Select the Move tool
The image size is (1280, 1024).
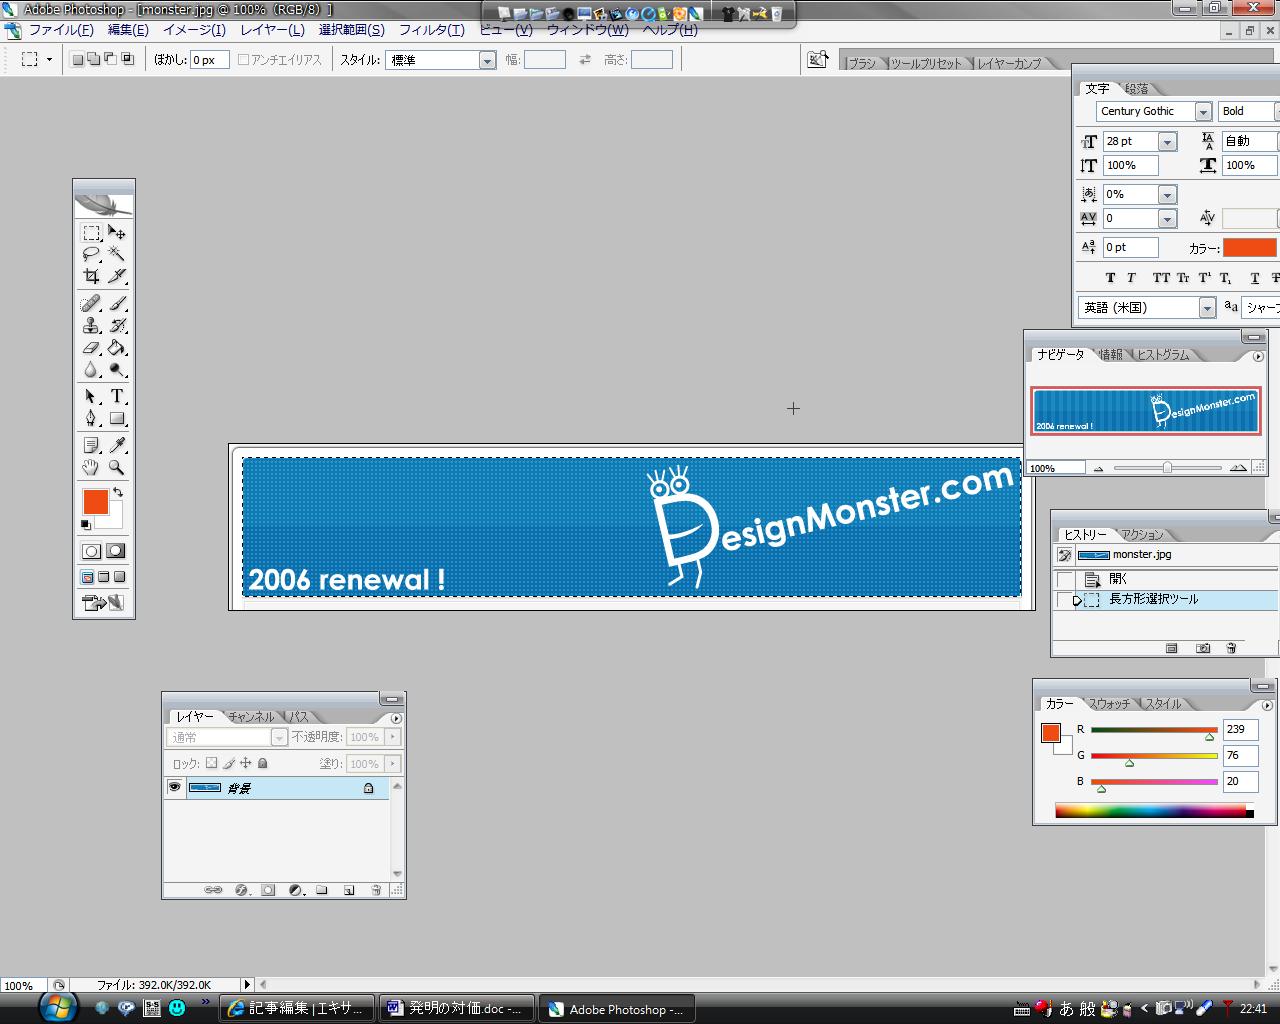point(117,233)
